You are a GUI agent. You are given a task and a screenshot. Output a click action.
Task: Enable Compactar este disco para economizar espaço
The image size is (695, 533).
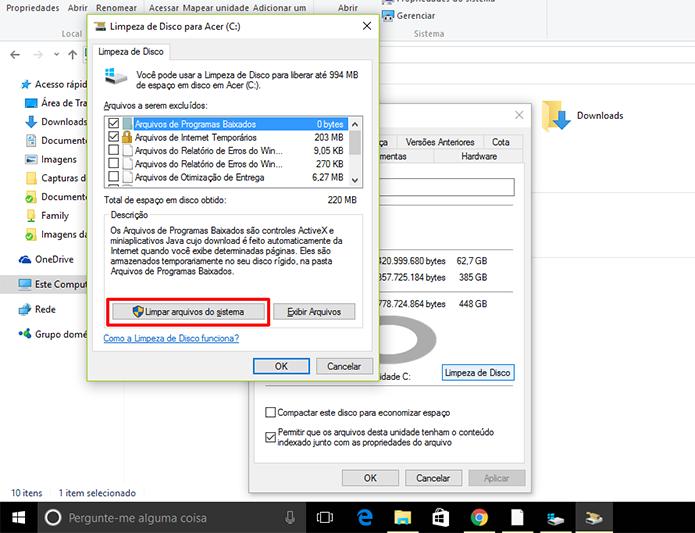(270, 412)
